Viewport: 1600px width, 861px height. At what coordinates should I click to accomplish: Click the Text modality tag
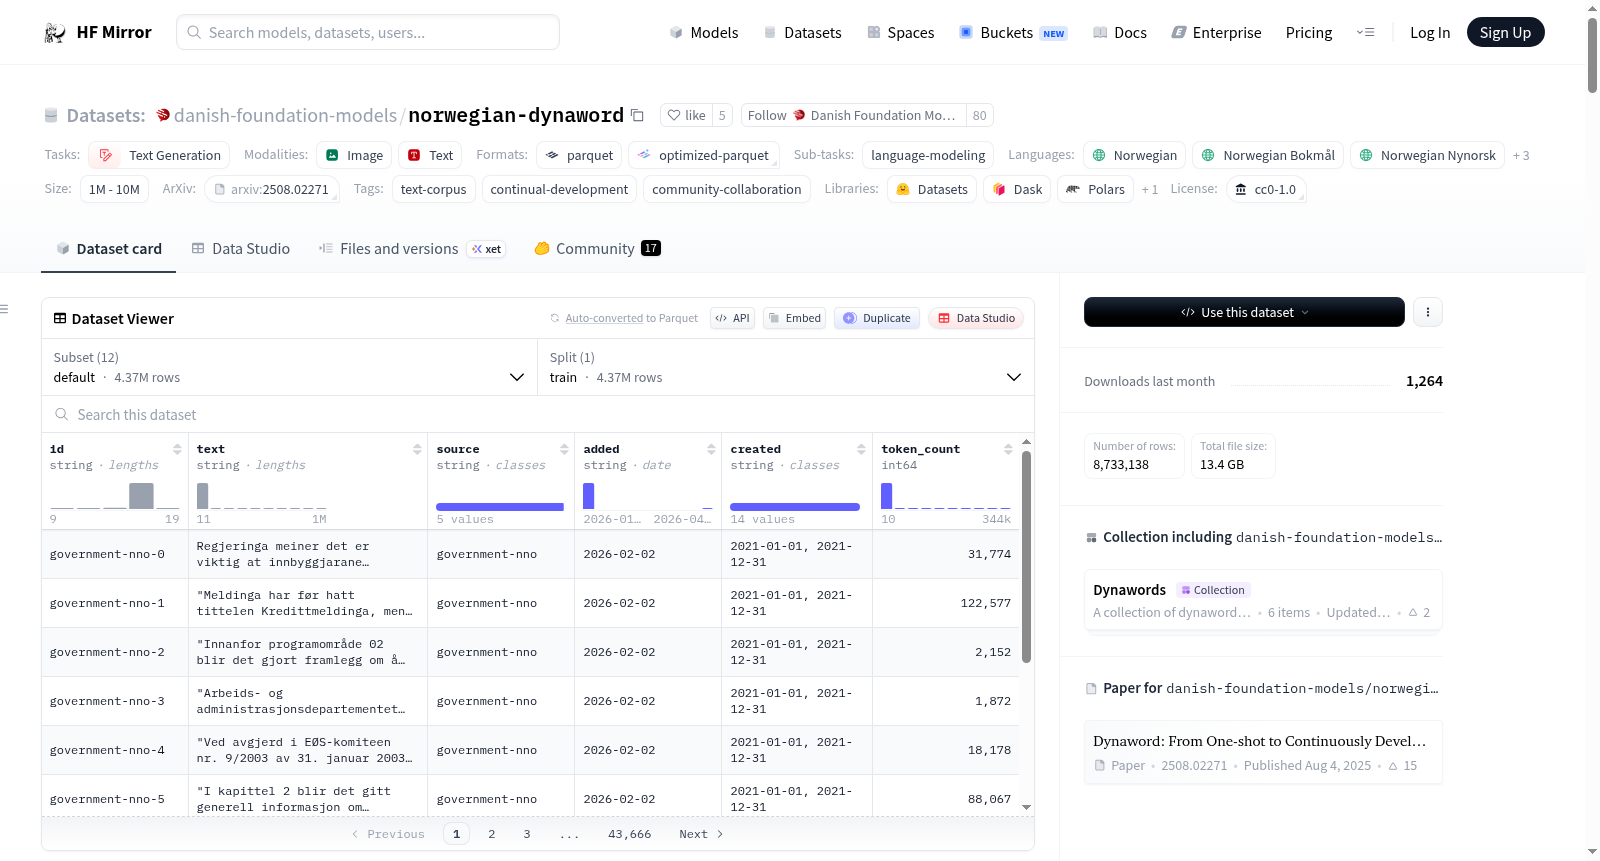point(430,155)
